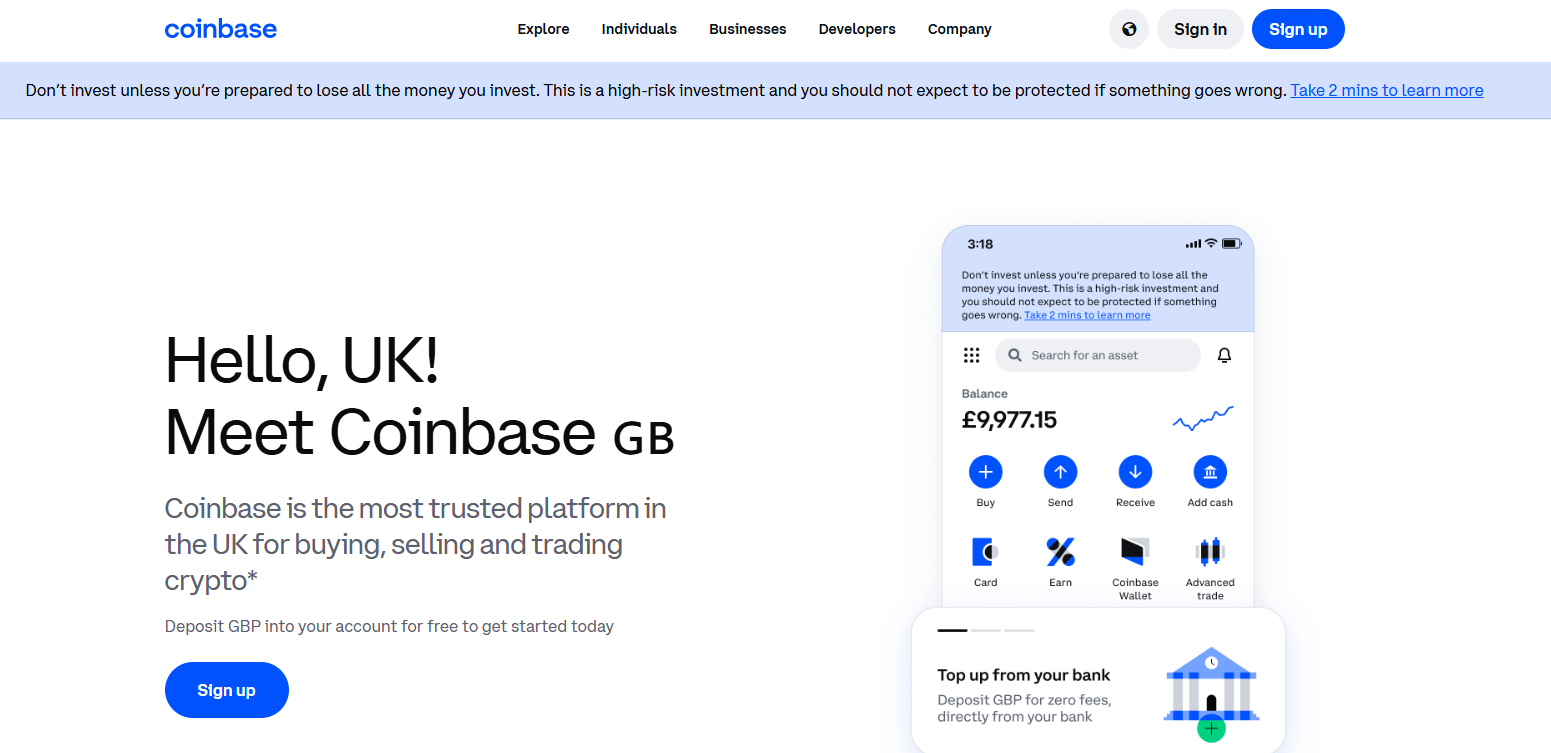Click the 'Hello, UK!' headline
Image resolution: width=1551 pixels, height=753 pixels.
tap(302, 359)
